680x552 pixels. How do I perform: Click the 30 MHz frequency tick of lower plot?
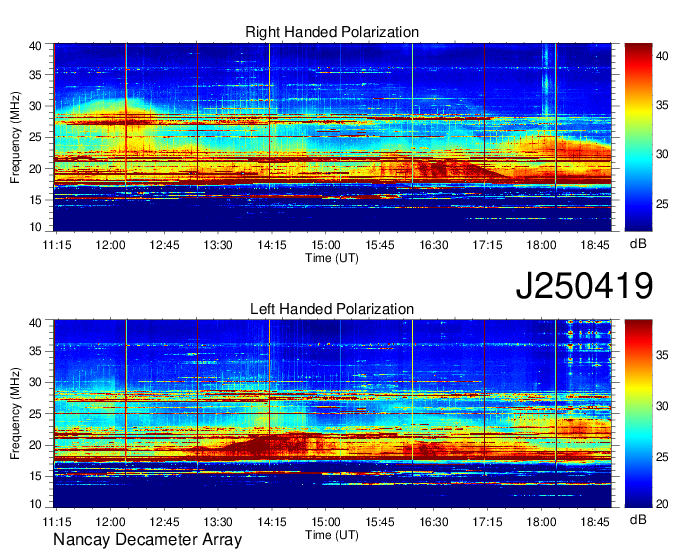[35, 382]
